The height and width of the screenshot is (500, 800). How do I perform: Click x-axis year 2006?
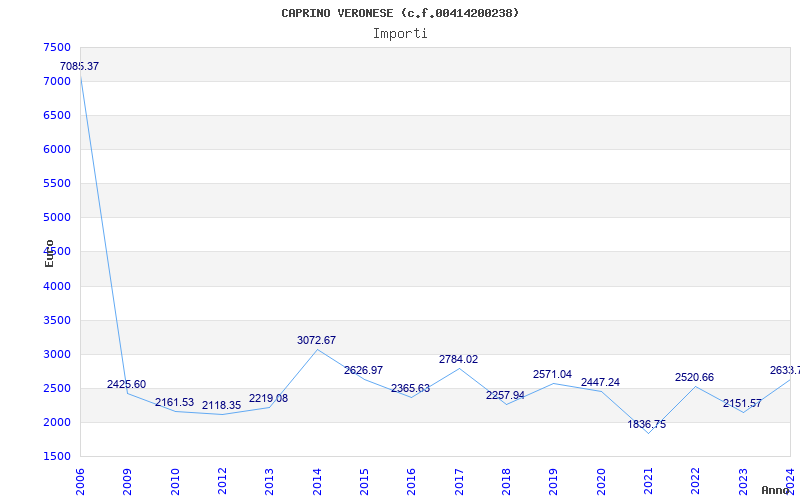point(80,482)
